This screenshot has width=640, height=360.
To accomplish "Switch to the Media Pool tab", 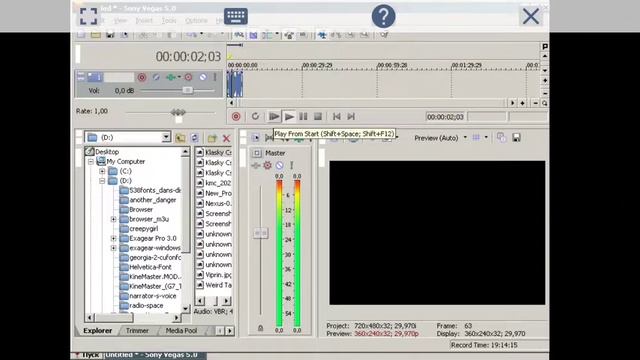I will pyautogui.click(x=181, y=331).
